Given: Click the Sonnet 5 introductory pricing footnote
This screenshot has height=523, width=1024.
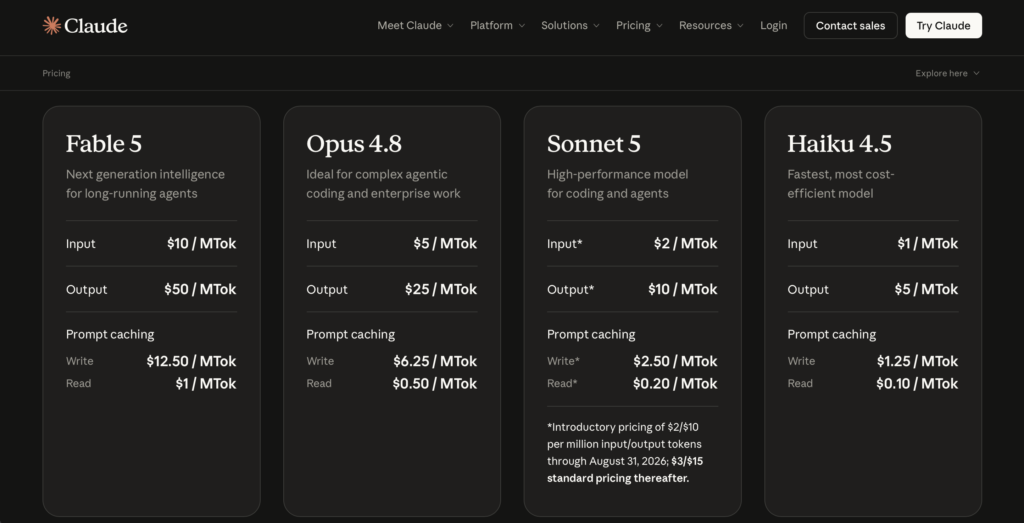Looking at the screenshot, I should [x=625, y=452].
